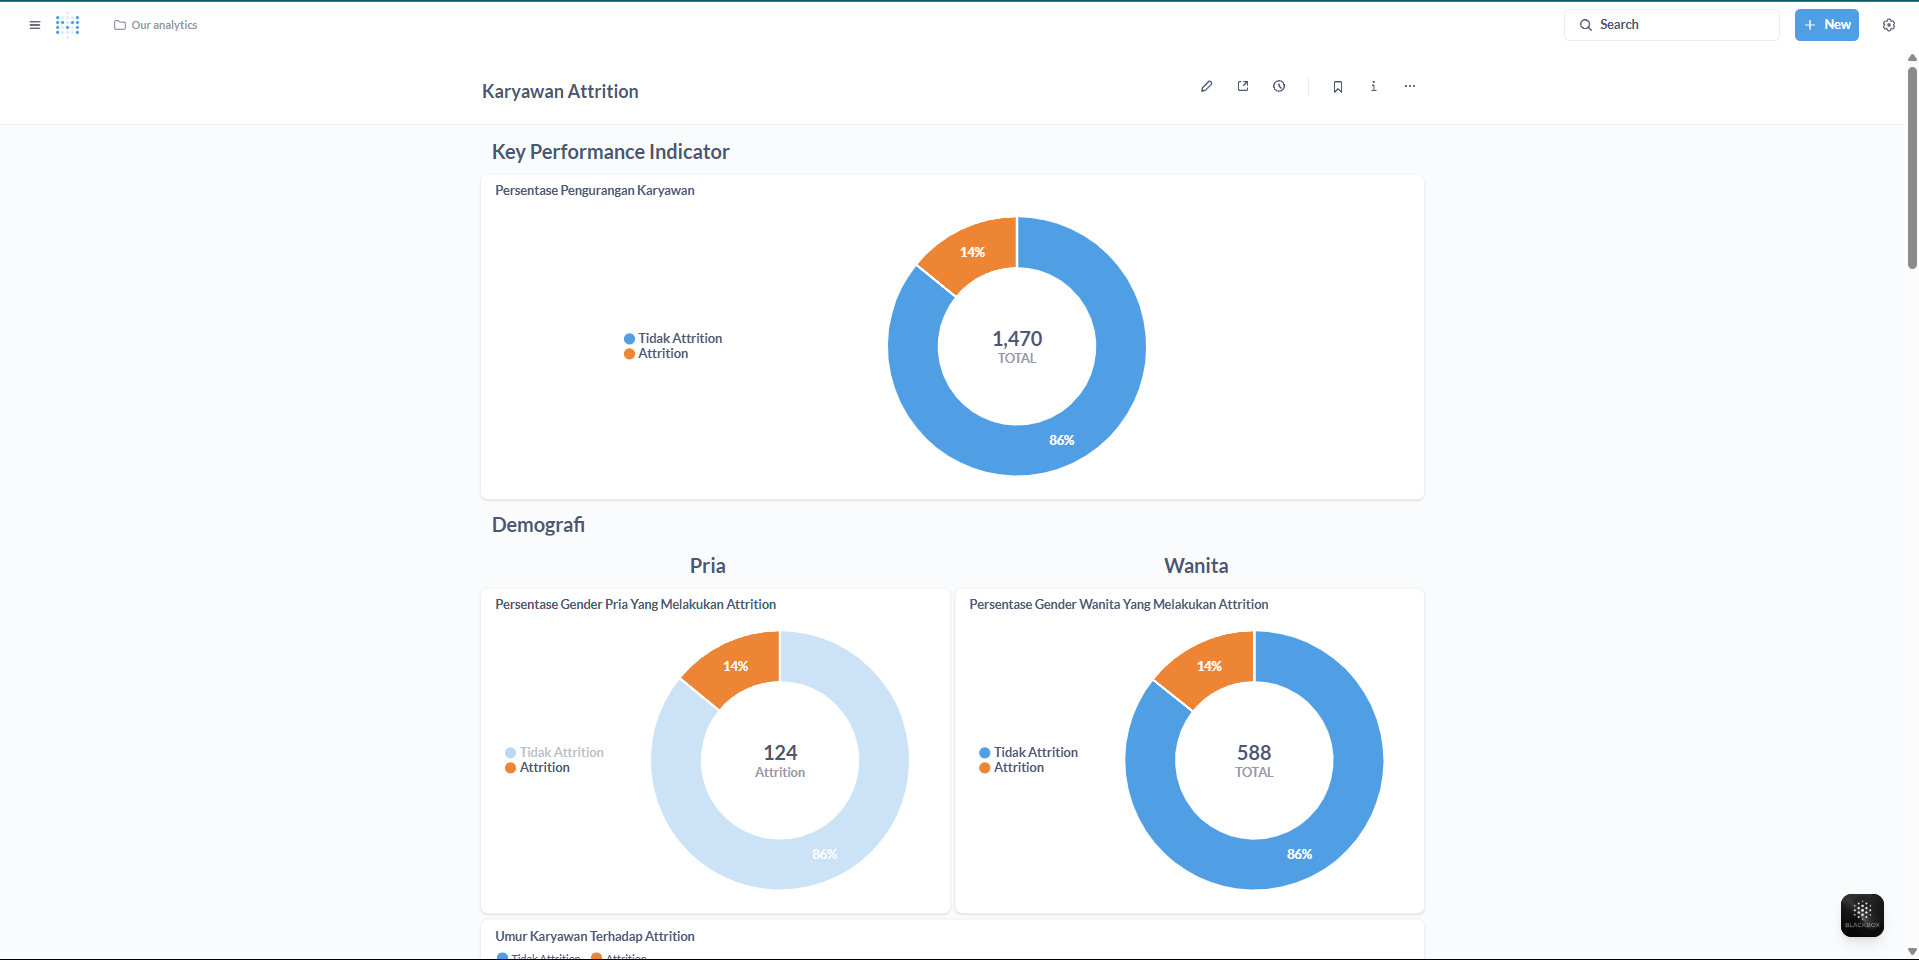The width and height of the screenshot is (1919, 960).
Task: Click the New button
Action: click(x=1826, y=25)
